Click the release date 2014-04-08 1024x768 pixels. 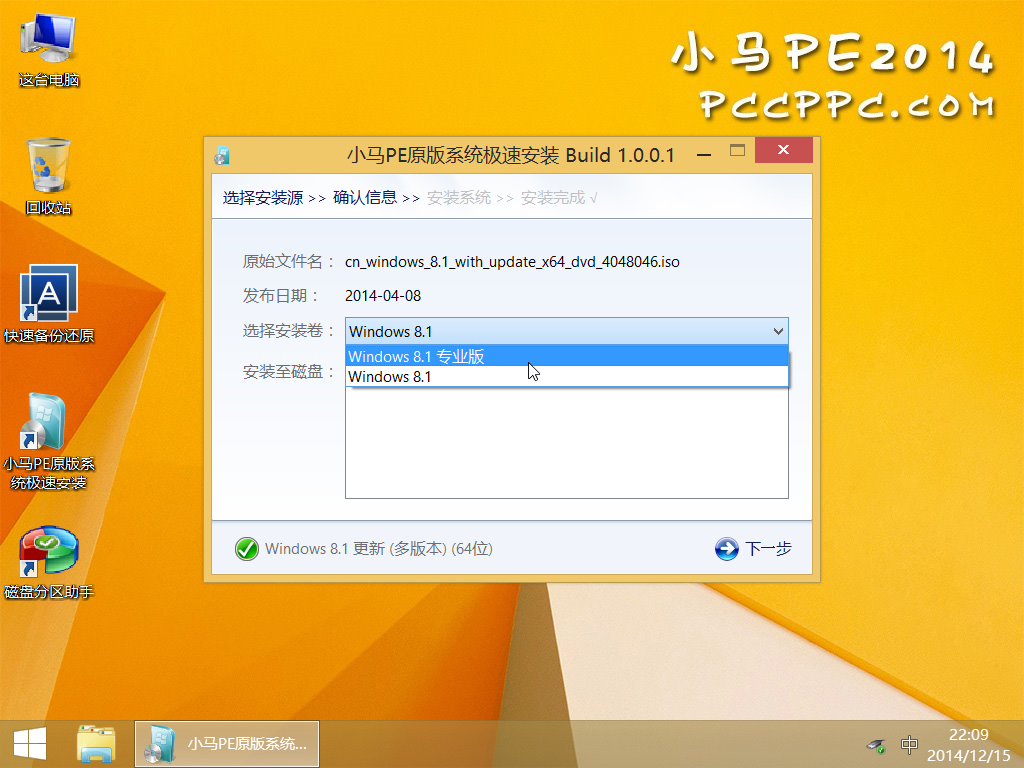tap(383, 296)
